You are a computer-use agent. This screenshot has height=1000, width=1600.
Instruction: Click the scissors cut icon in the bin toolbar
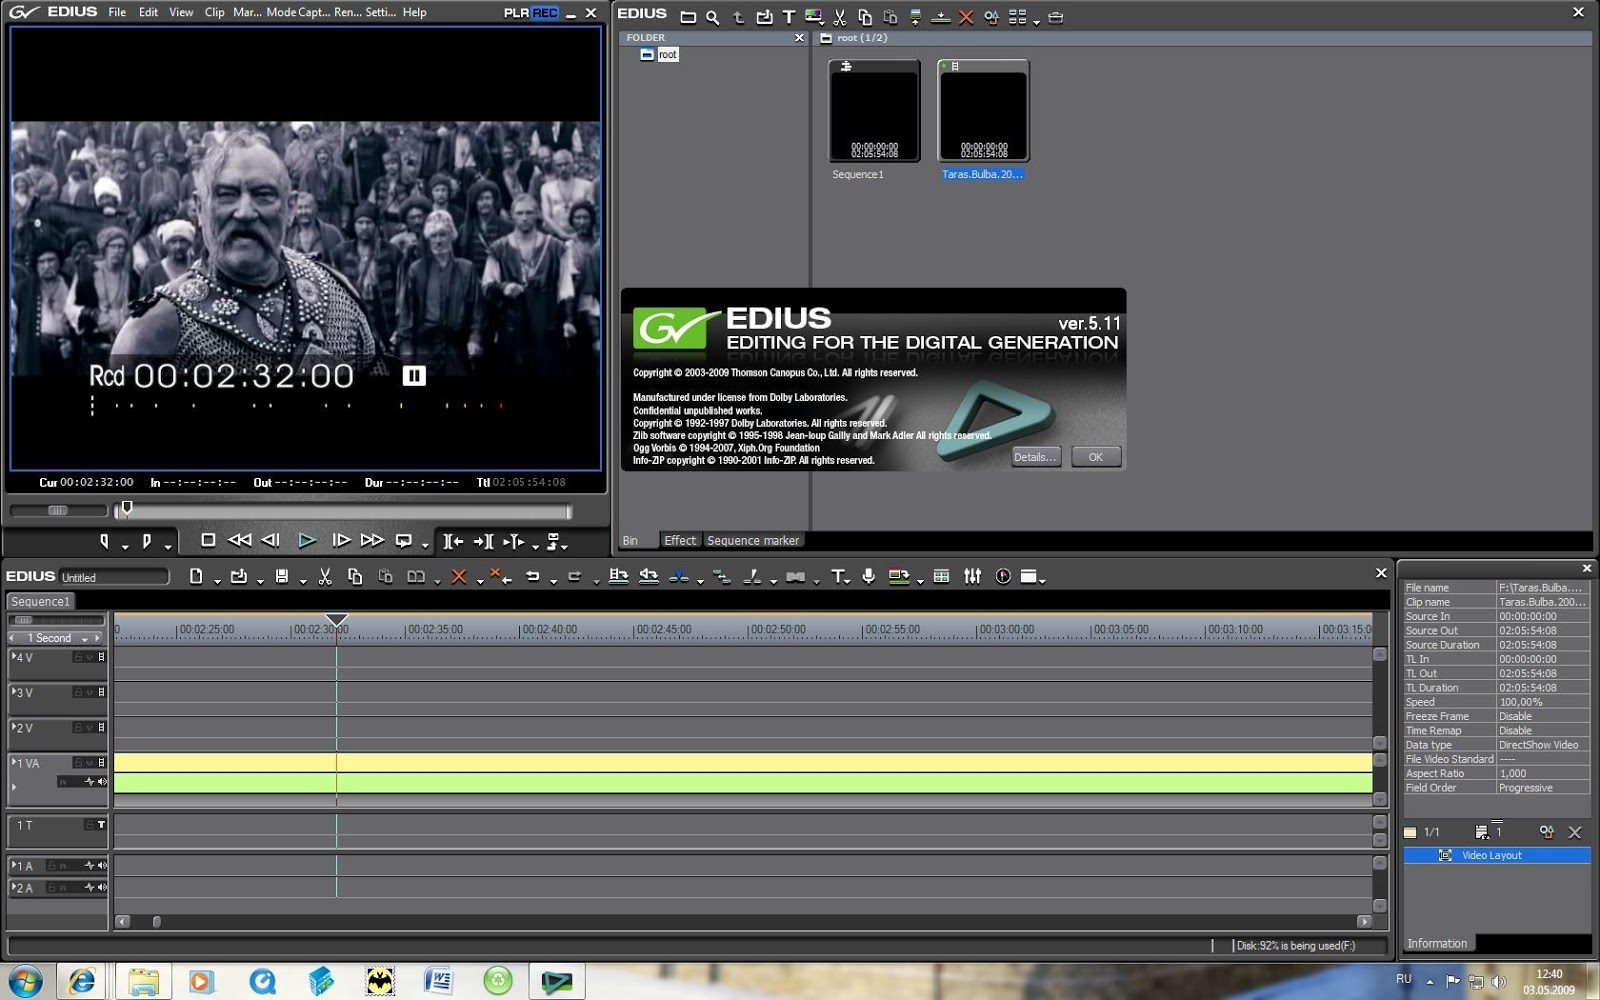(x=840, y=17)
